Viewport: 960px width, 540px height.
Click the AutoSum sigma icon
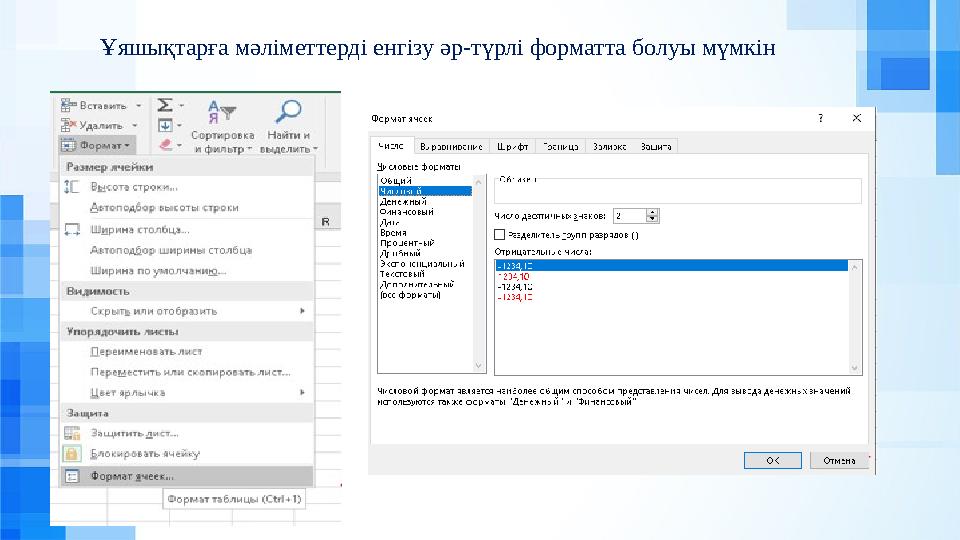165,105
